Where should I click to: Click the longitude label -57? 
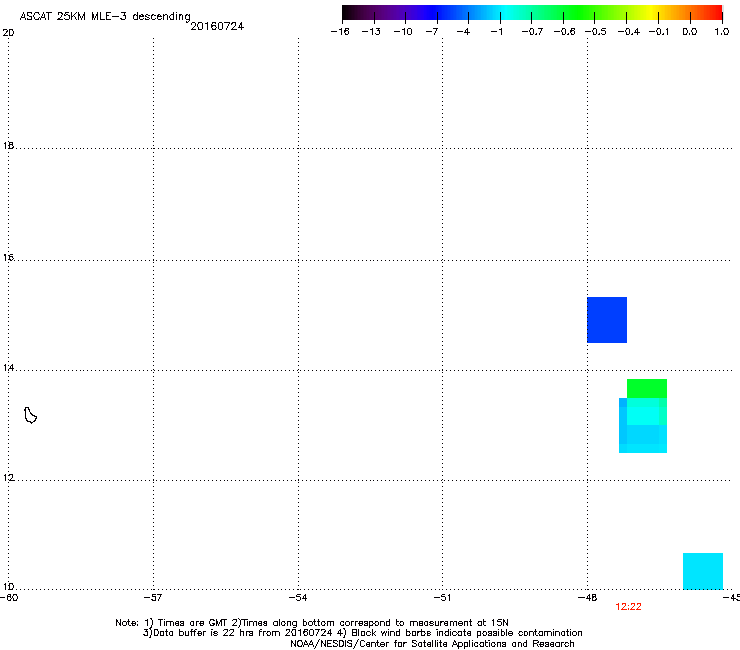pos(153,598)
